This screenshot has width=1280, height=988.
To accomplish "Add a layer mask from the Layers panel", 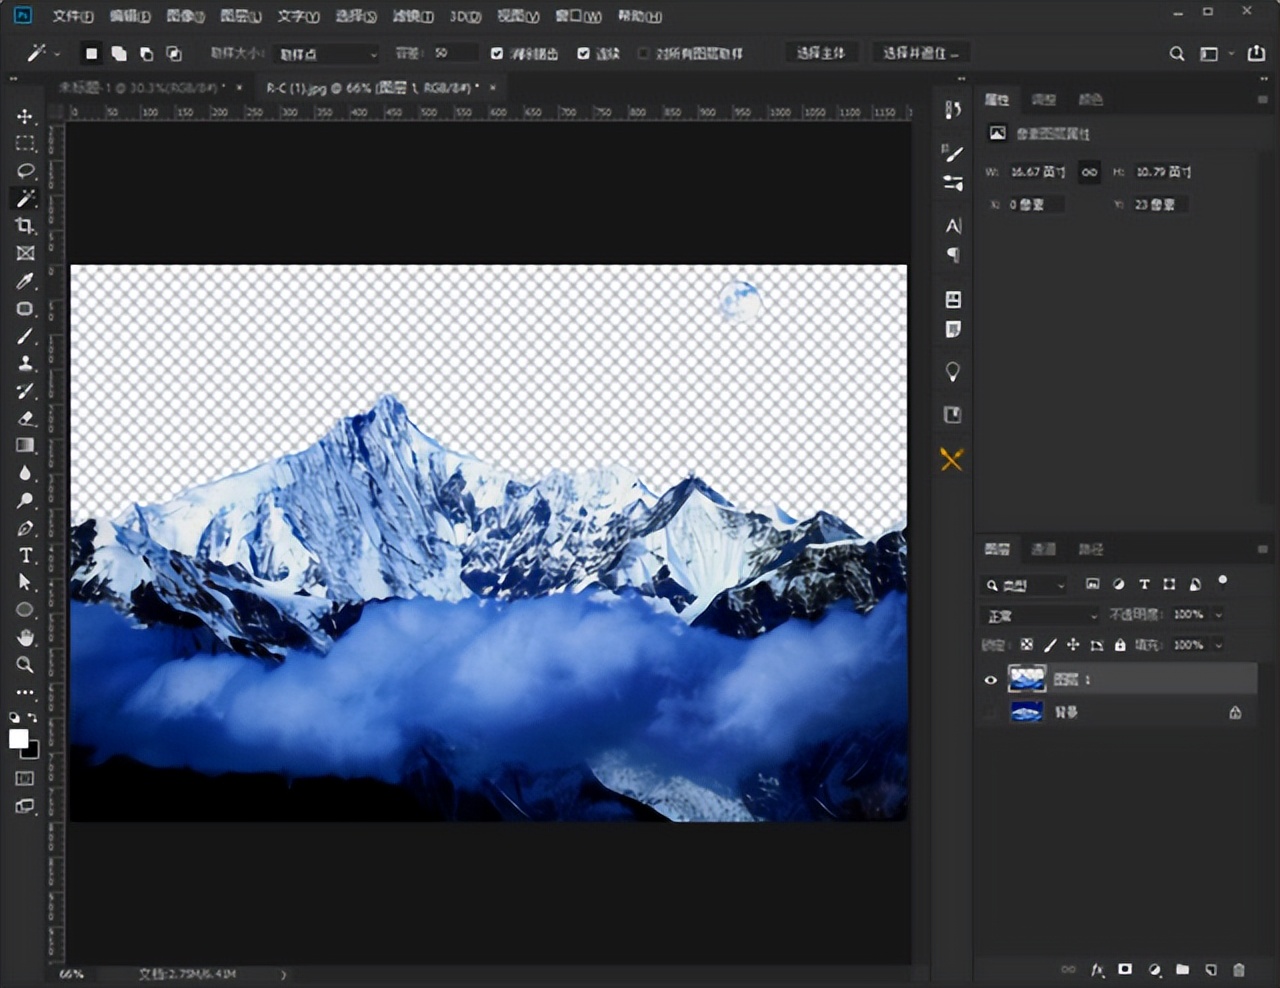I will click(x=1125, y=969).
